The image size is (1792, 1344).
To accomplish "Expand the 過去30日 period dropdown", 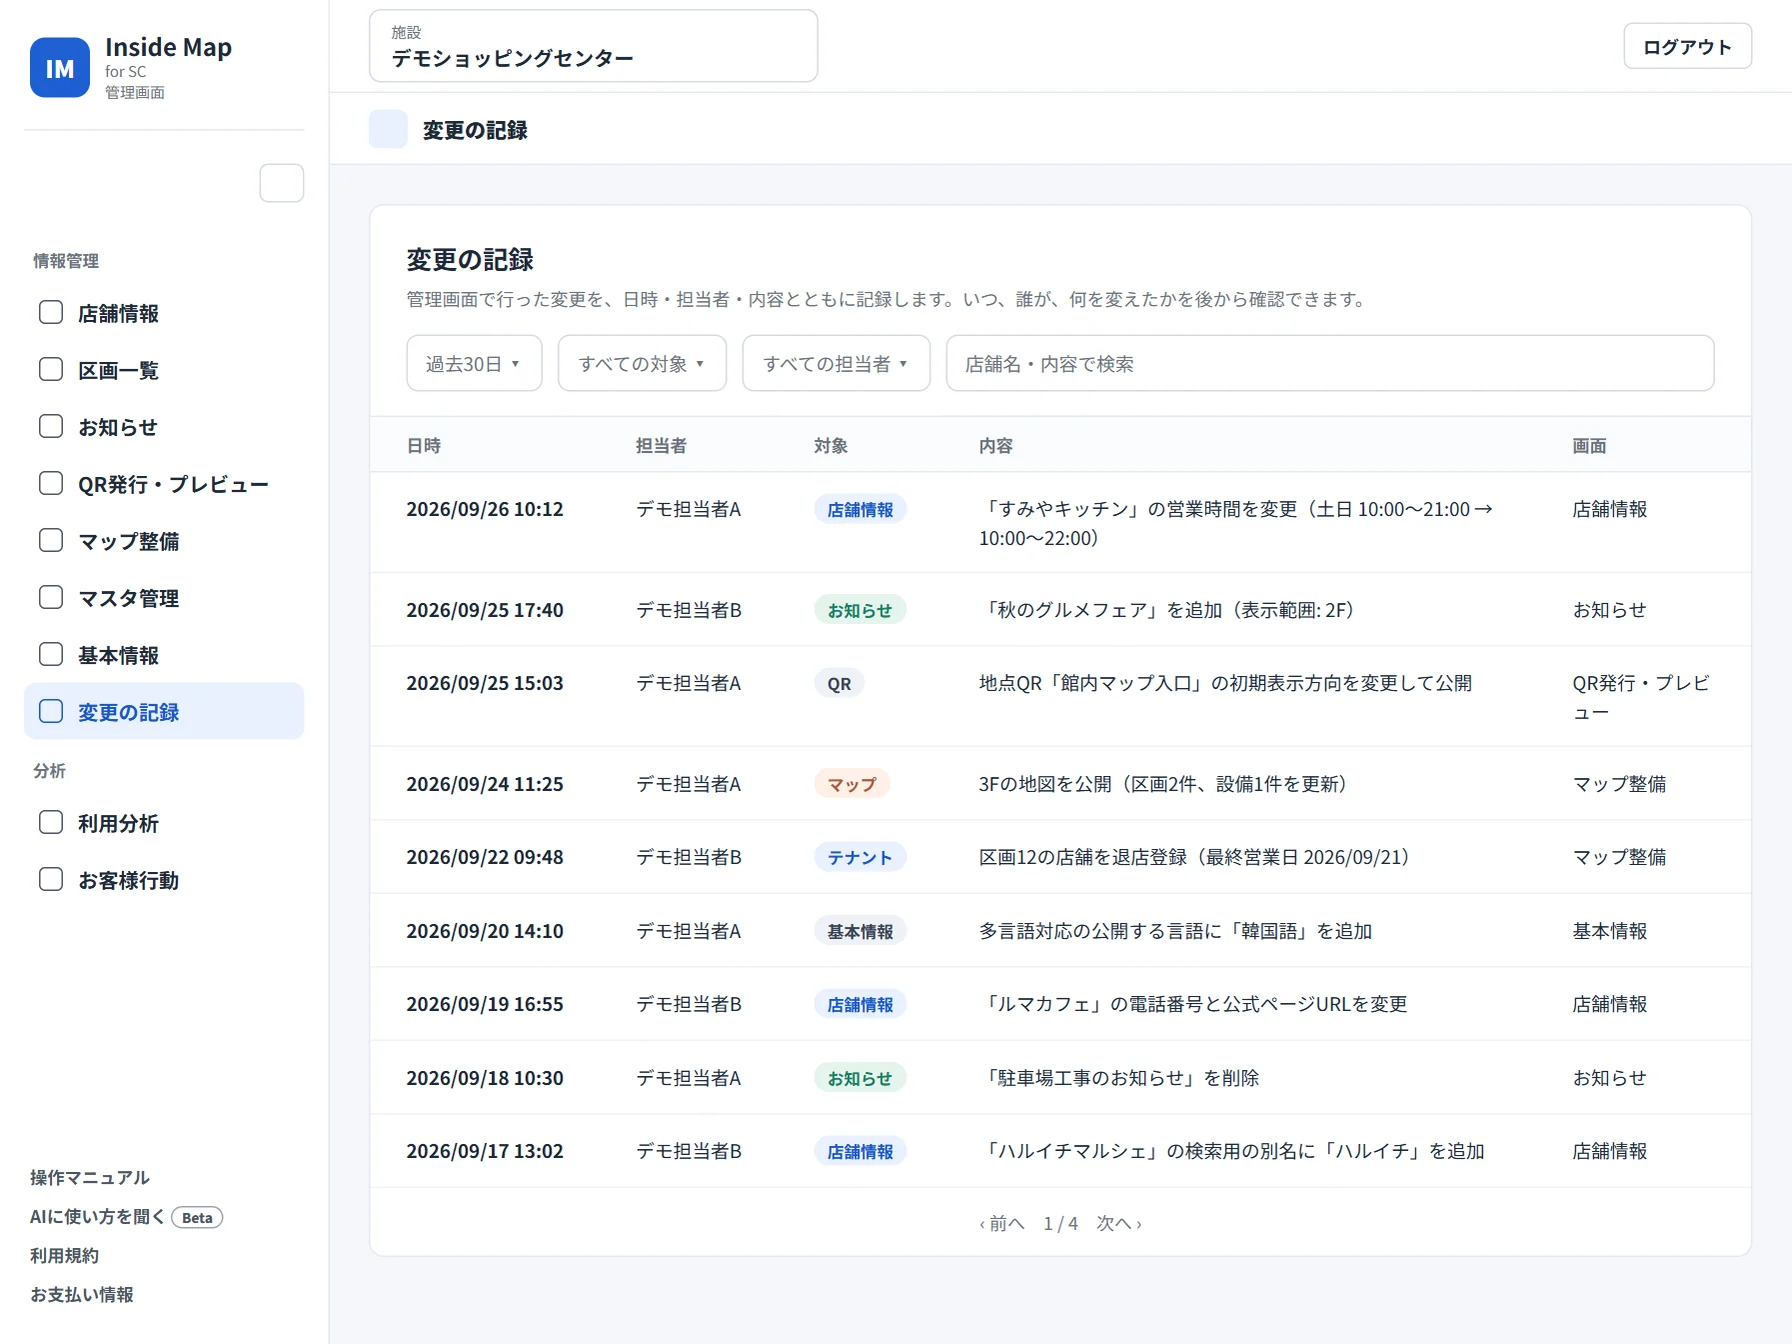I will (474, 363).
